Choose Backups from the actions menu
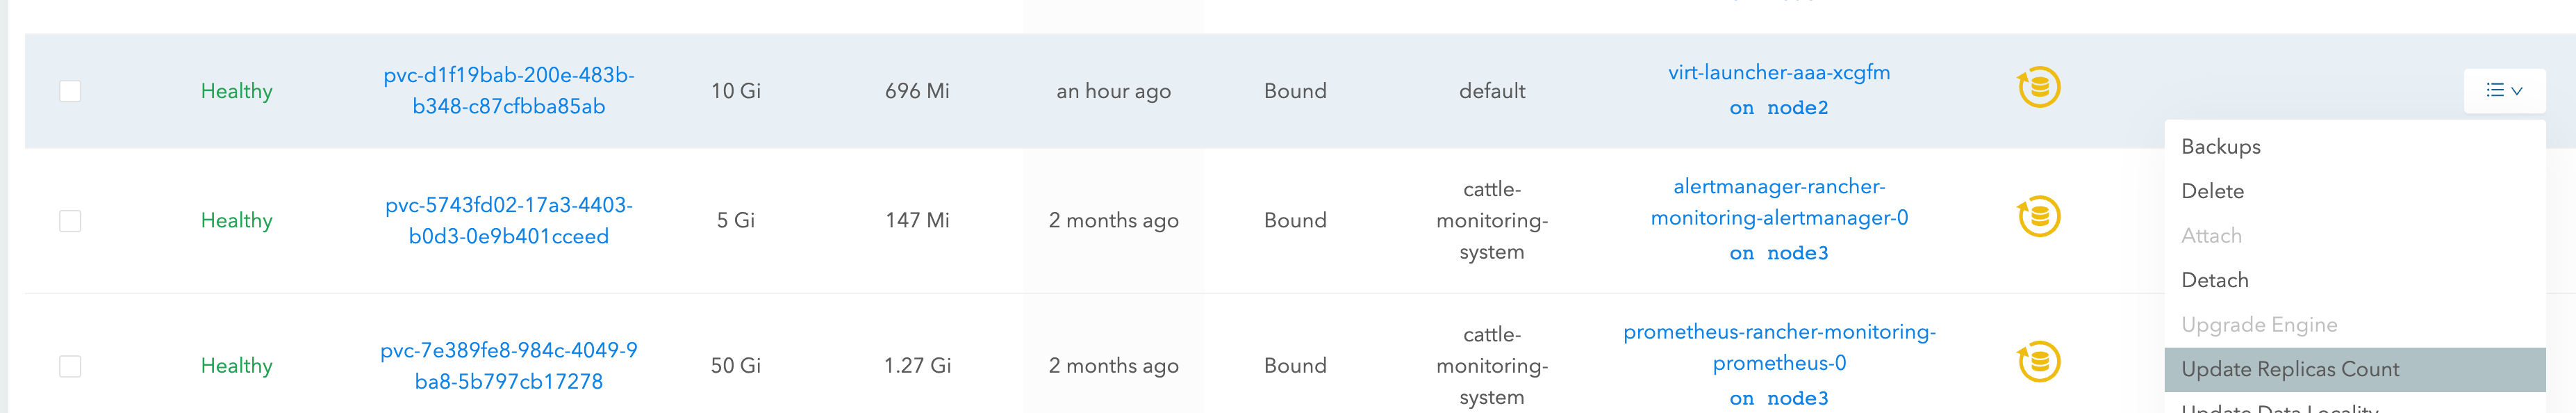The width and height of the screenshot is (2576, 413). pos(2220,147)
